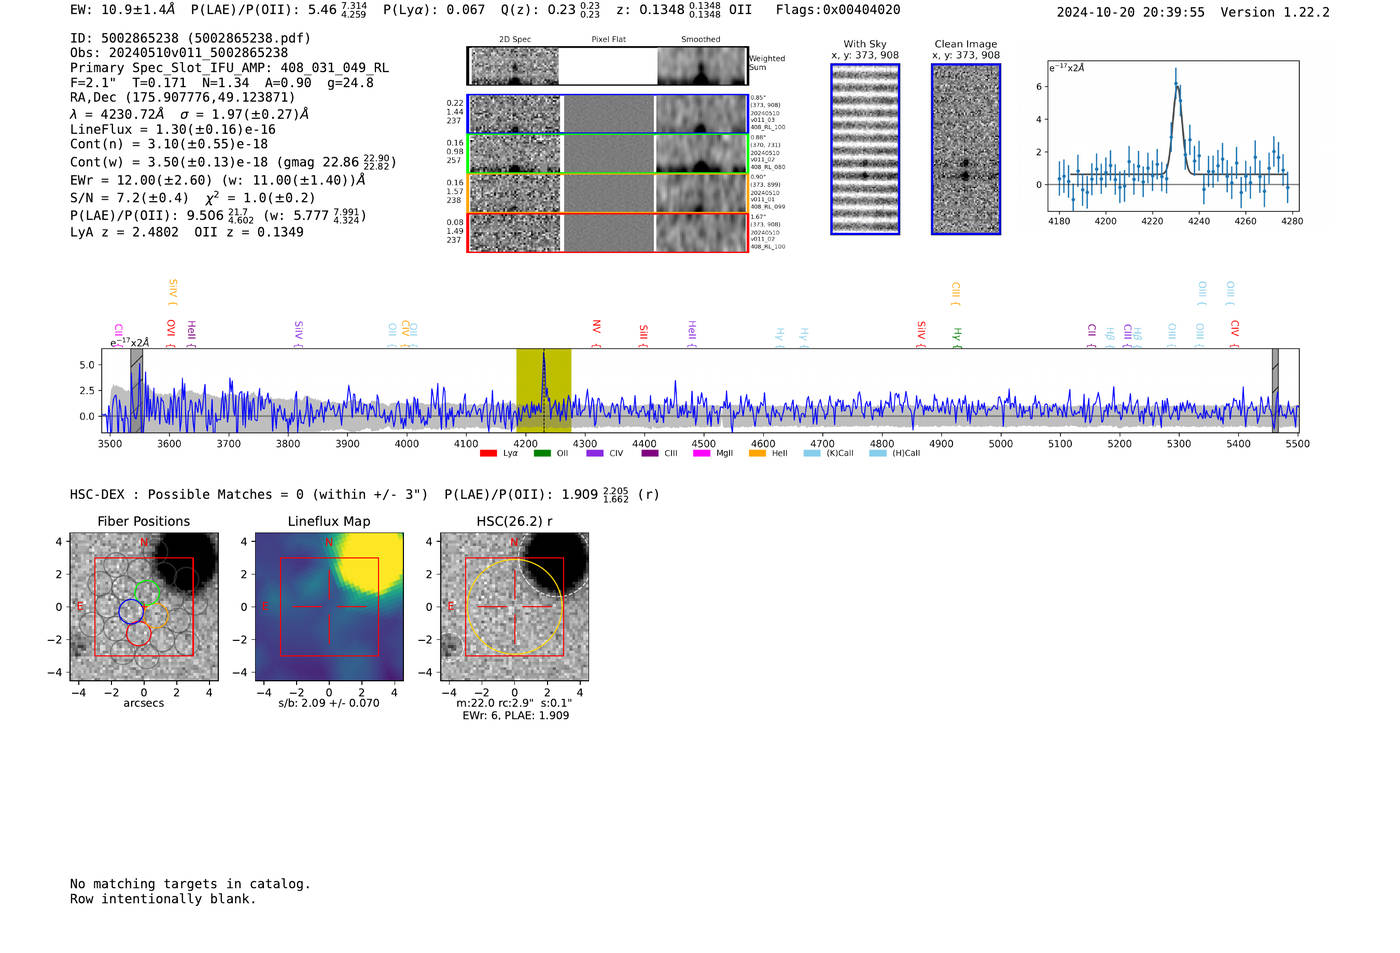The width and height of the screenshot is (1400, 953).
Task: Select the red-bordered fiber 2D spec row
Action: [608, 233]
